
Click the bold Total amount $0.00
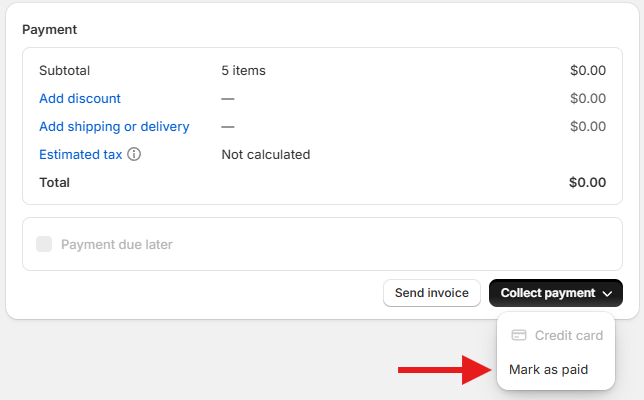pyautogui.click(x=587, y=183)
